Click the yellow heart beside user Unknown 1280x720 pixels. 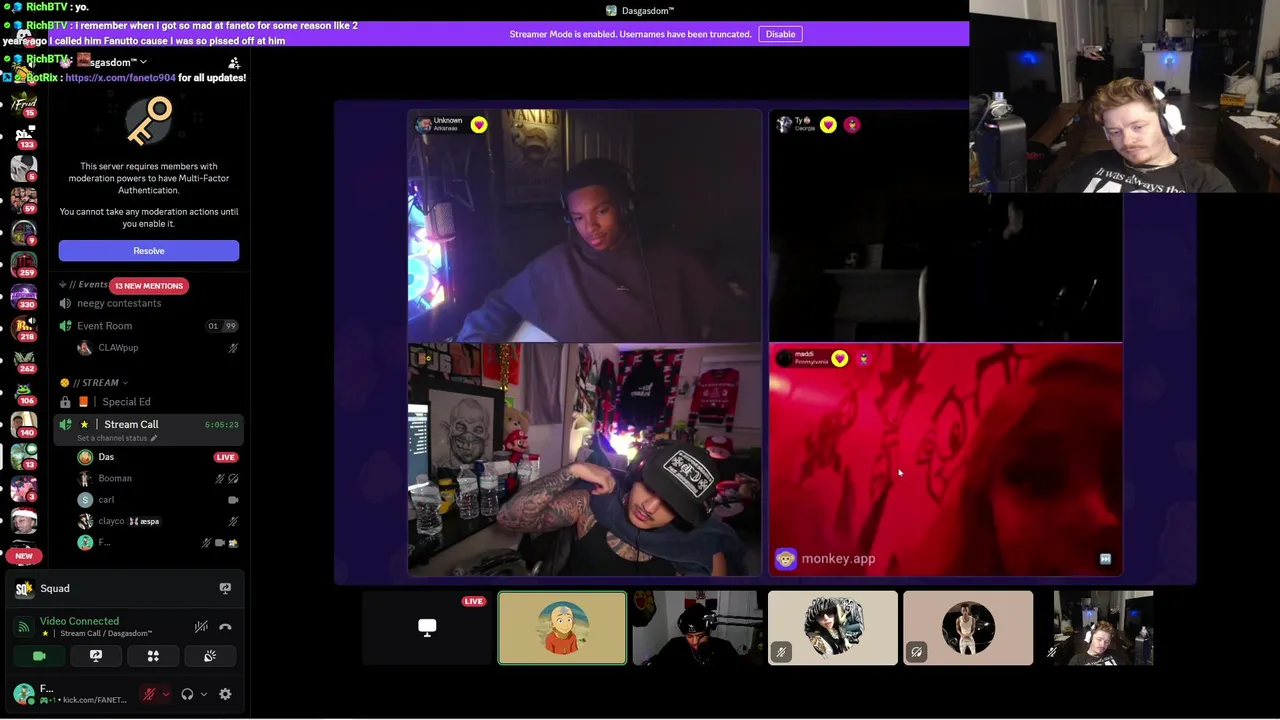479,125
